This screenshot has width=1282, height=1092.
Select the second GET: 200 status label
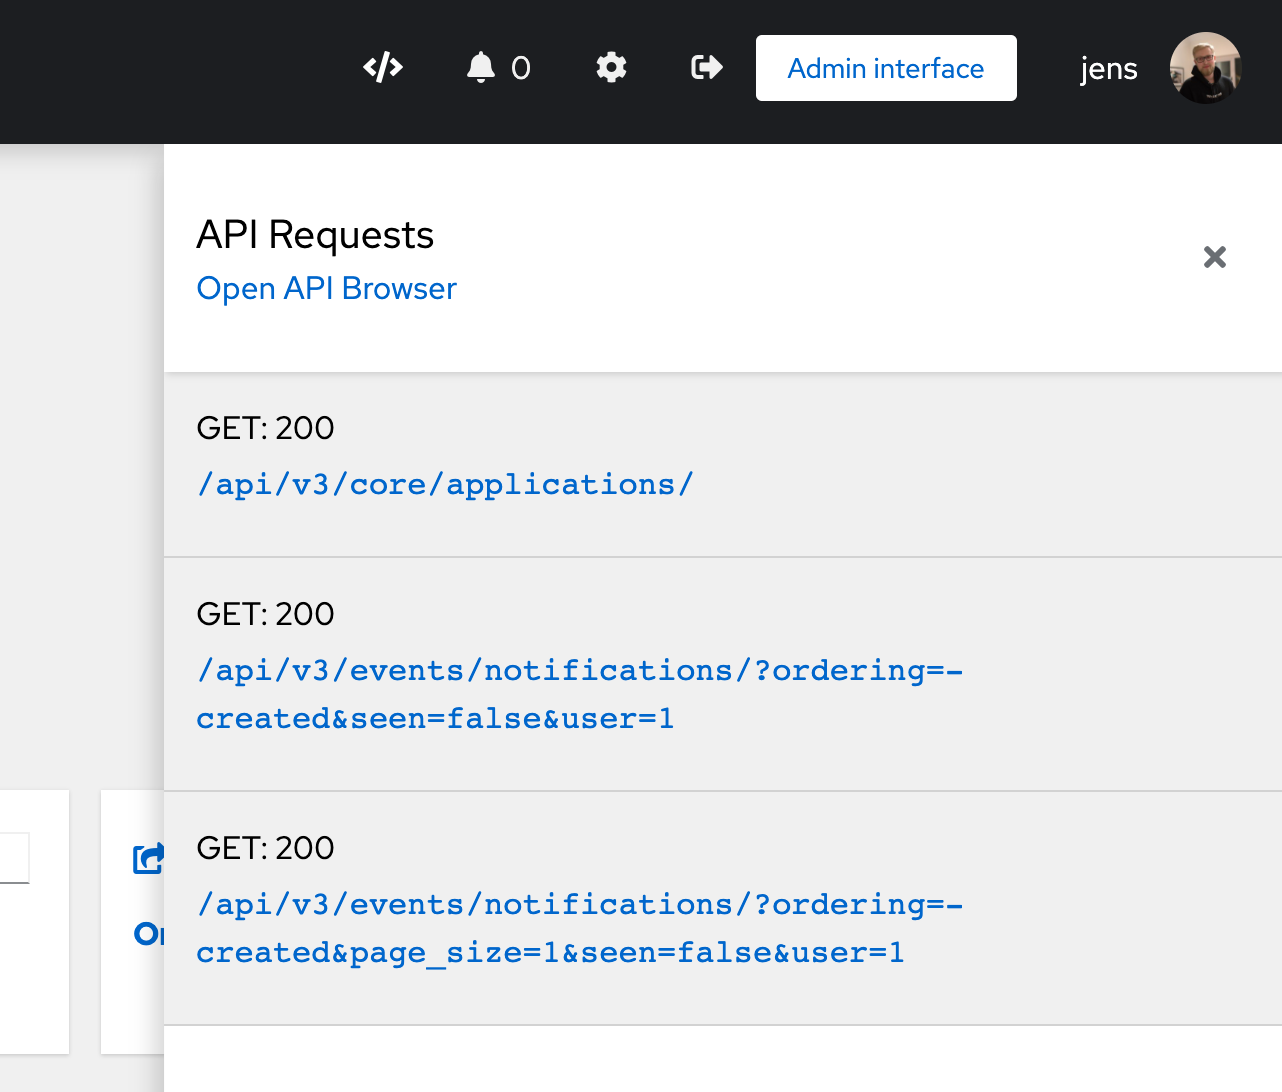[265, 614]
